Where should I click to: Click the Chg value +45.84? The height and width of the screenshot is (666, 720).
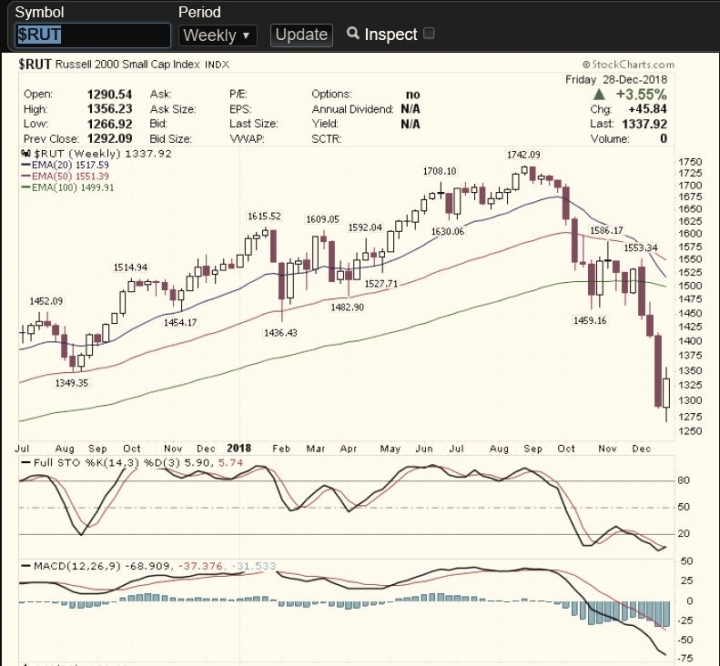647,109
